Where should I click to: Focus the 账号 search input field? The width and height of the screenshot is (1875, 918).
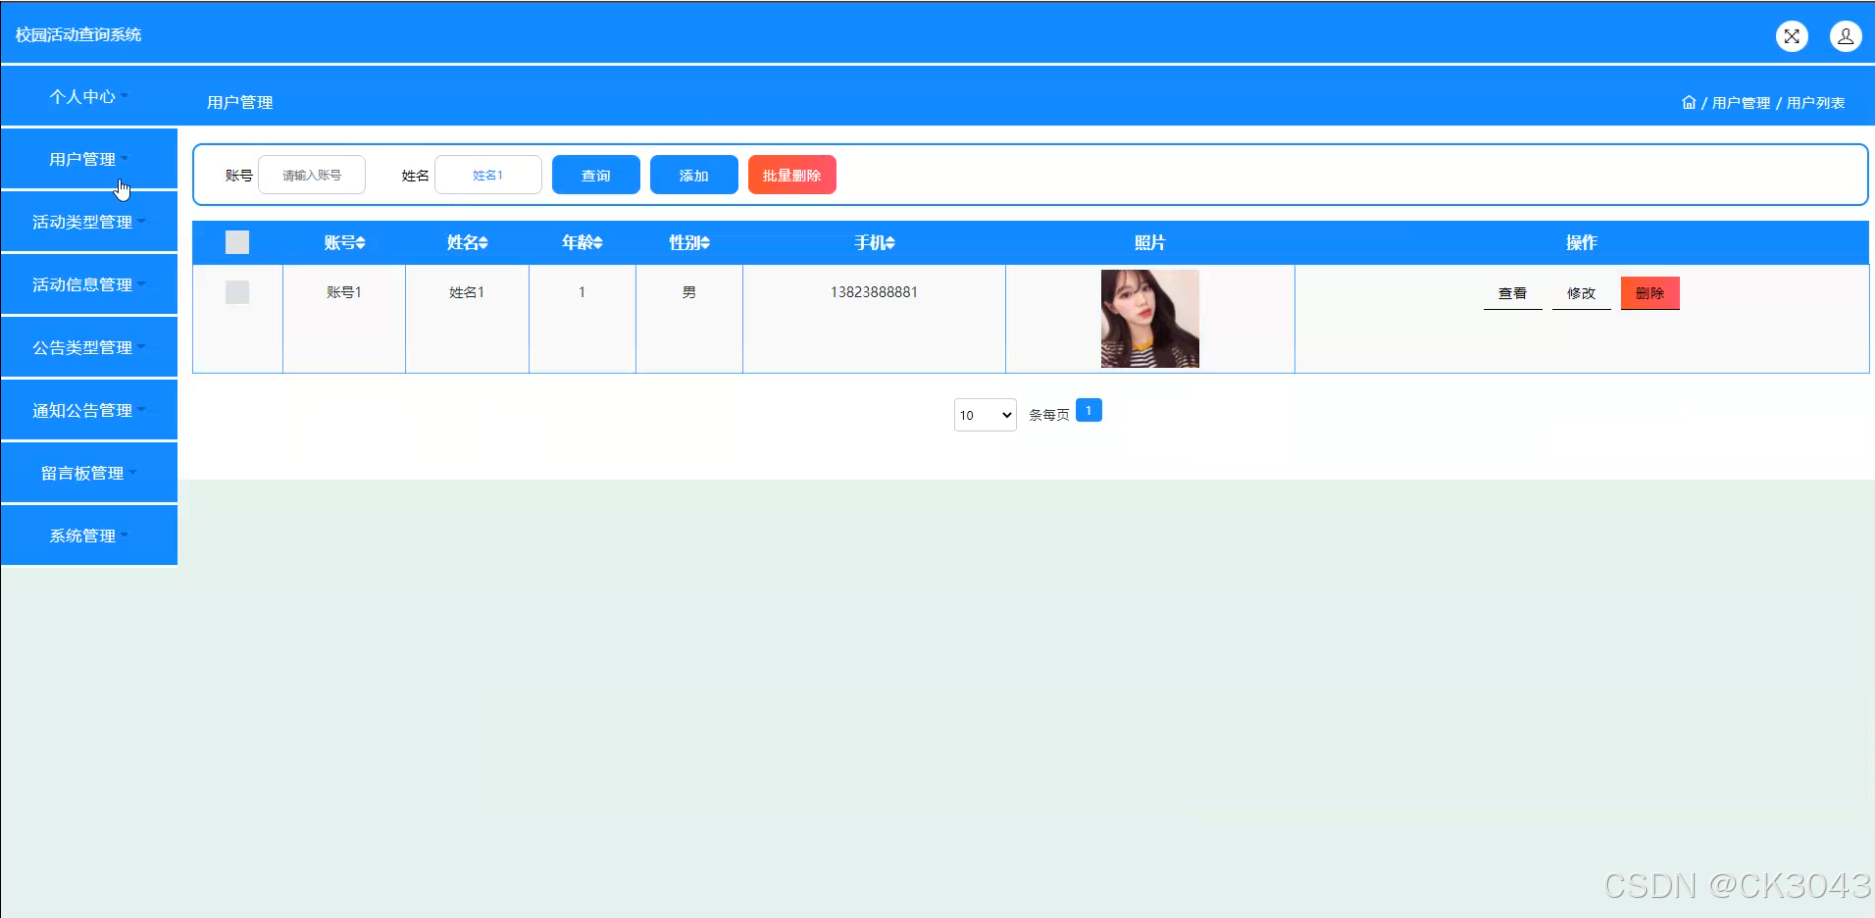click(x=312, y=175)
